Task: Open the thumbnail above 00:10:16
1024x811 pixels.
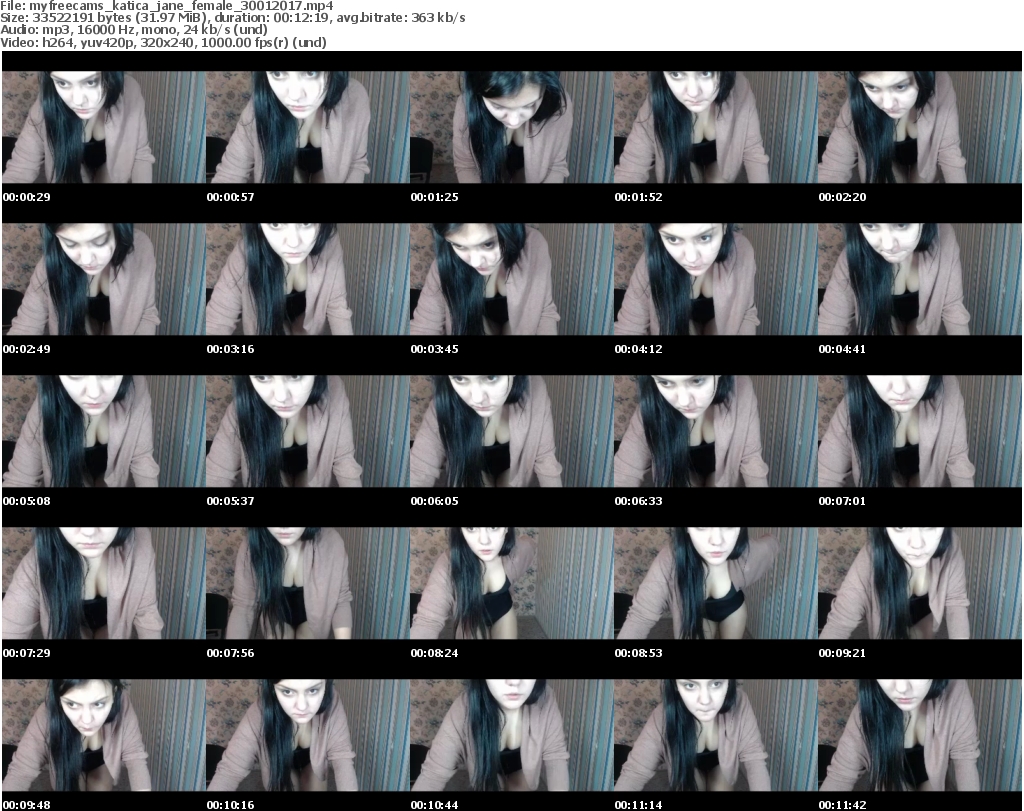Action: coord(308,736)
